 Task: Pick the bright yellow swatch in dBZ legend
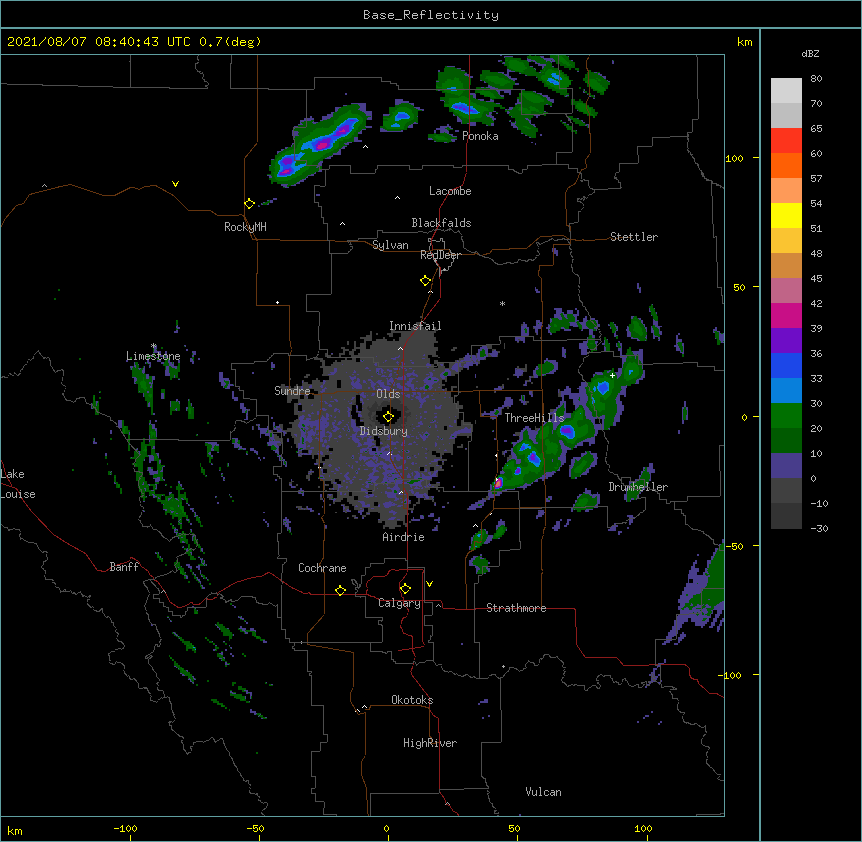(x=786, y=215)
